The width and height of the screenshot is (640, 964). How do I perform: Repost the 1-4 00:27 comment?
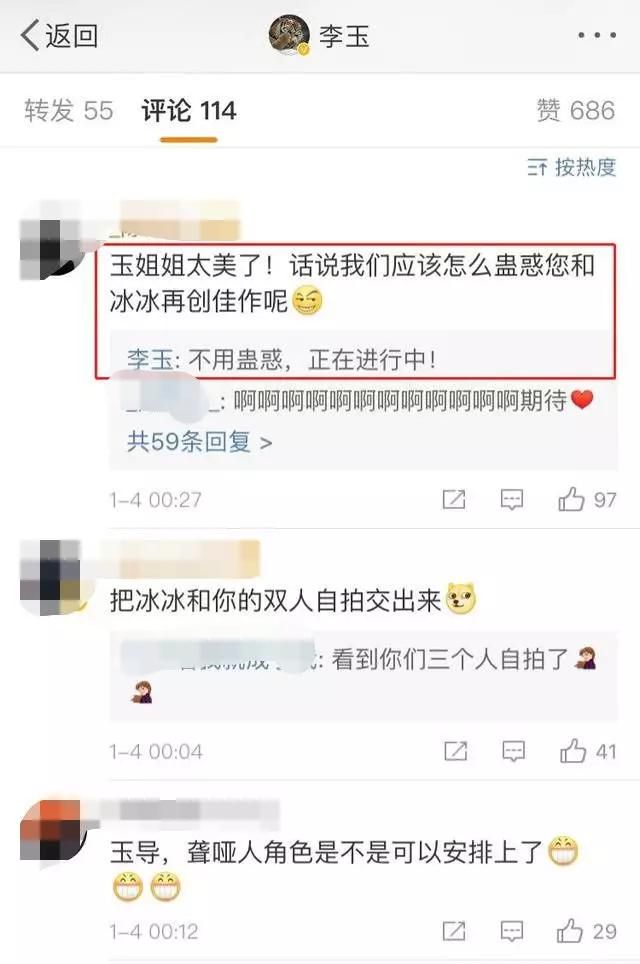(454, 499)
